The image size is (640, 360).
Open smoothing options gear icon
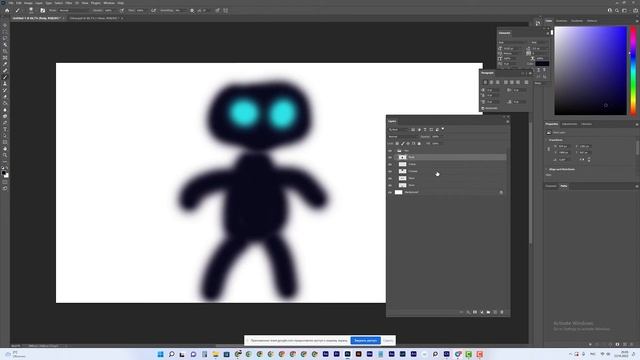(x=192, y=11)
